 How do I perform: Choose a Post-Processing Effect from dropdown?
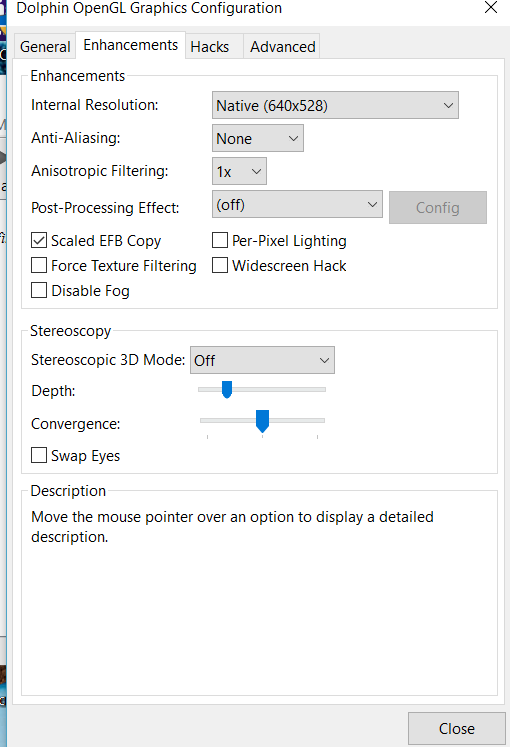click(x=297, y=204)
